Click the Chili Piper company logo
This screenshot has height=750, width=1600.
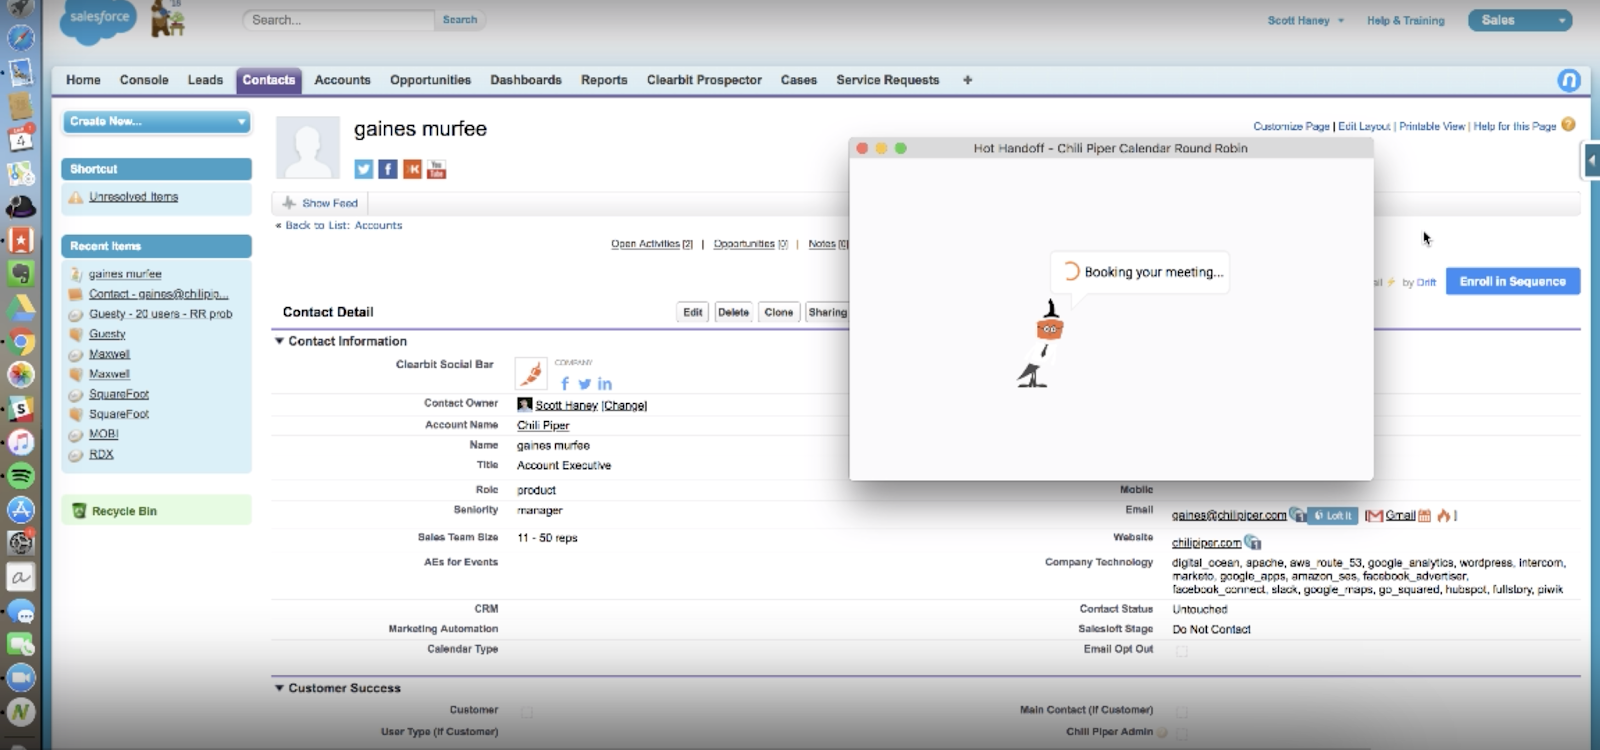tap(531, 373)
